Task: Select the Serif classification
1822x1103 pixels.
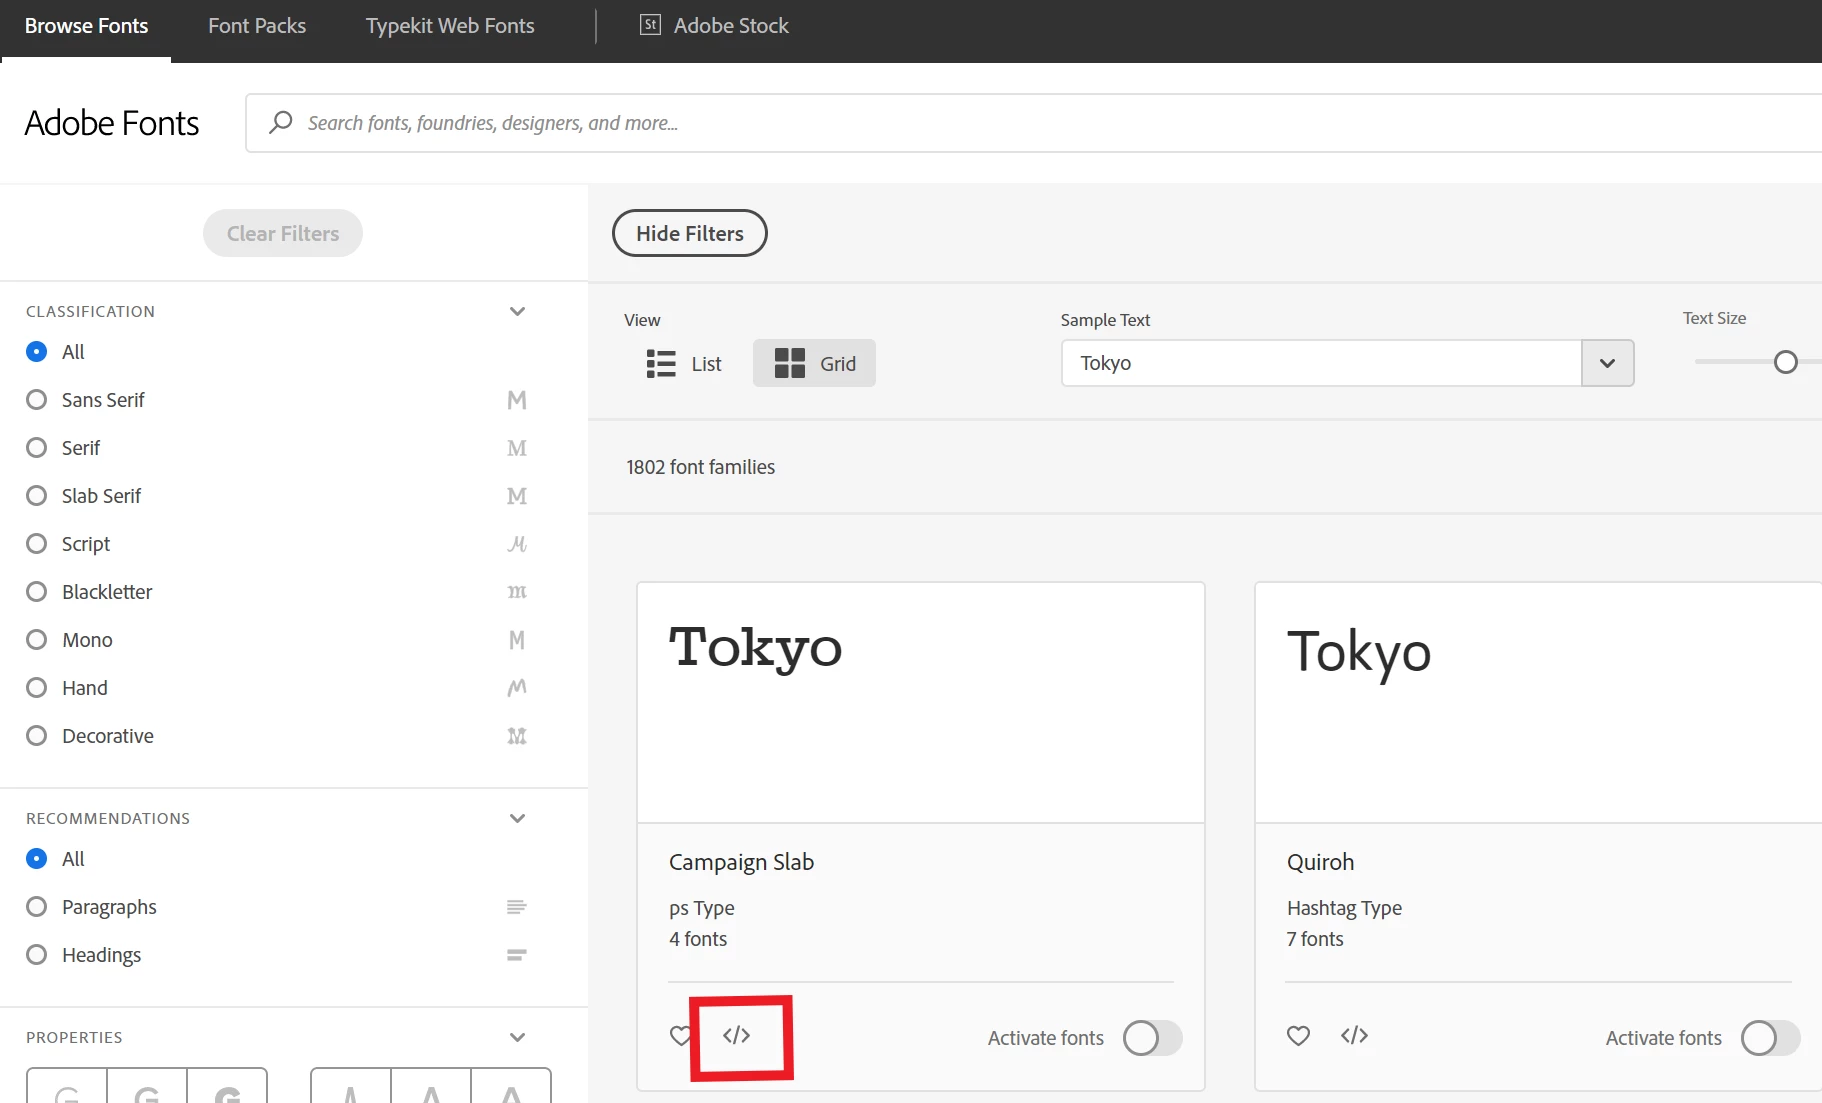Action: pos(37,448)
